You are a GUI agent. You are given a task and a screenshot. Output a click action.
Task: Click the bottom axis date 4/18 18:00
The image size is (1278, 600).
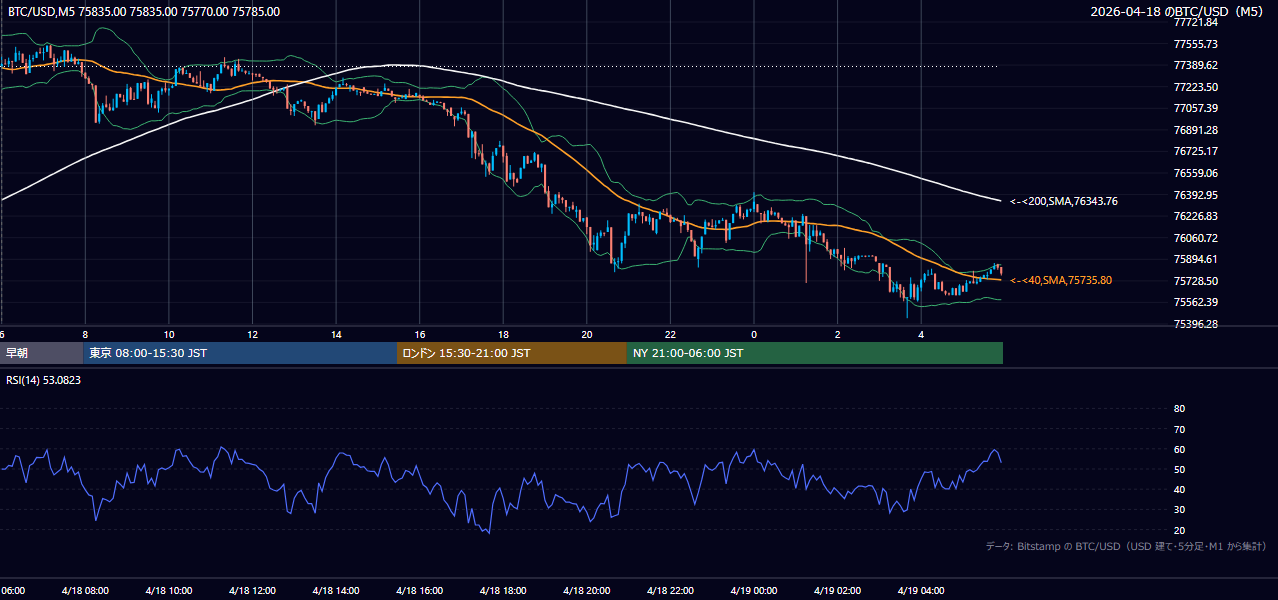tap(503, 591)
